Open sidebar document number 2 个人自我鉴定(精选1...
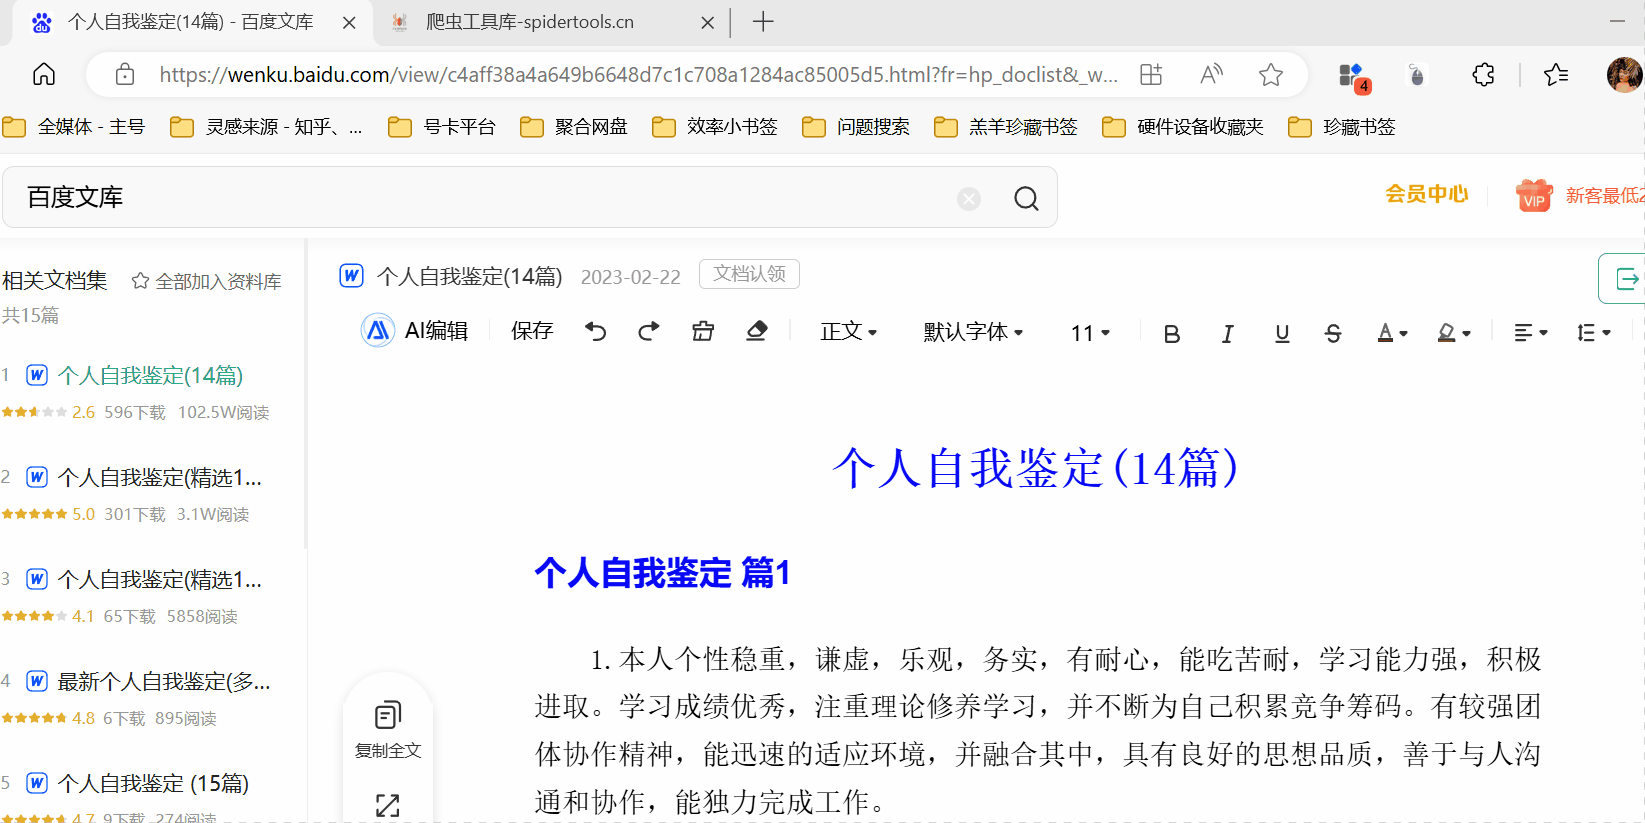The height and width of the screenshot is (823, 1645). click(159, 477)
